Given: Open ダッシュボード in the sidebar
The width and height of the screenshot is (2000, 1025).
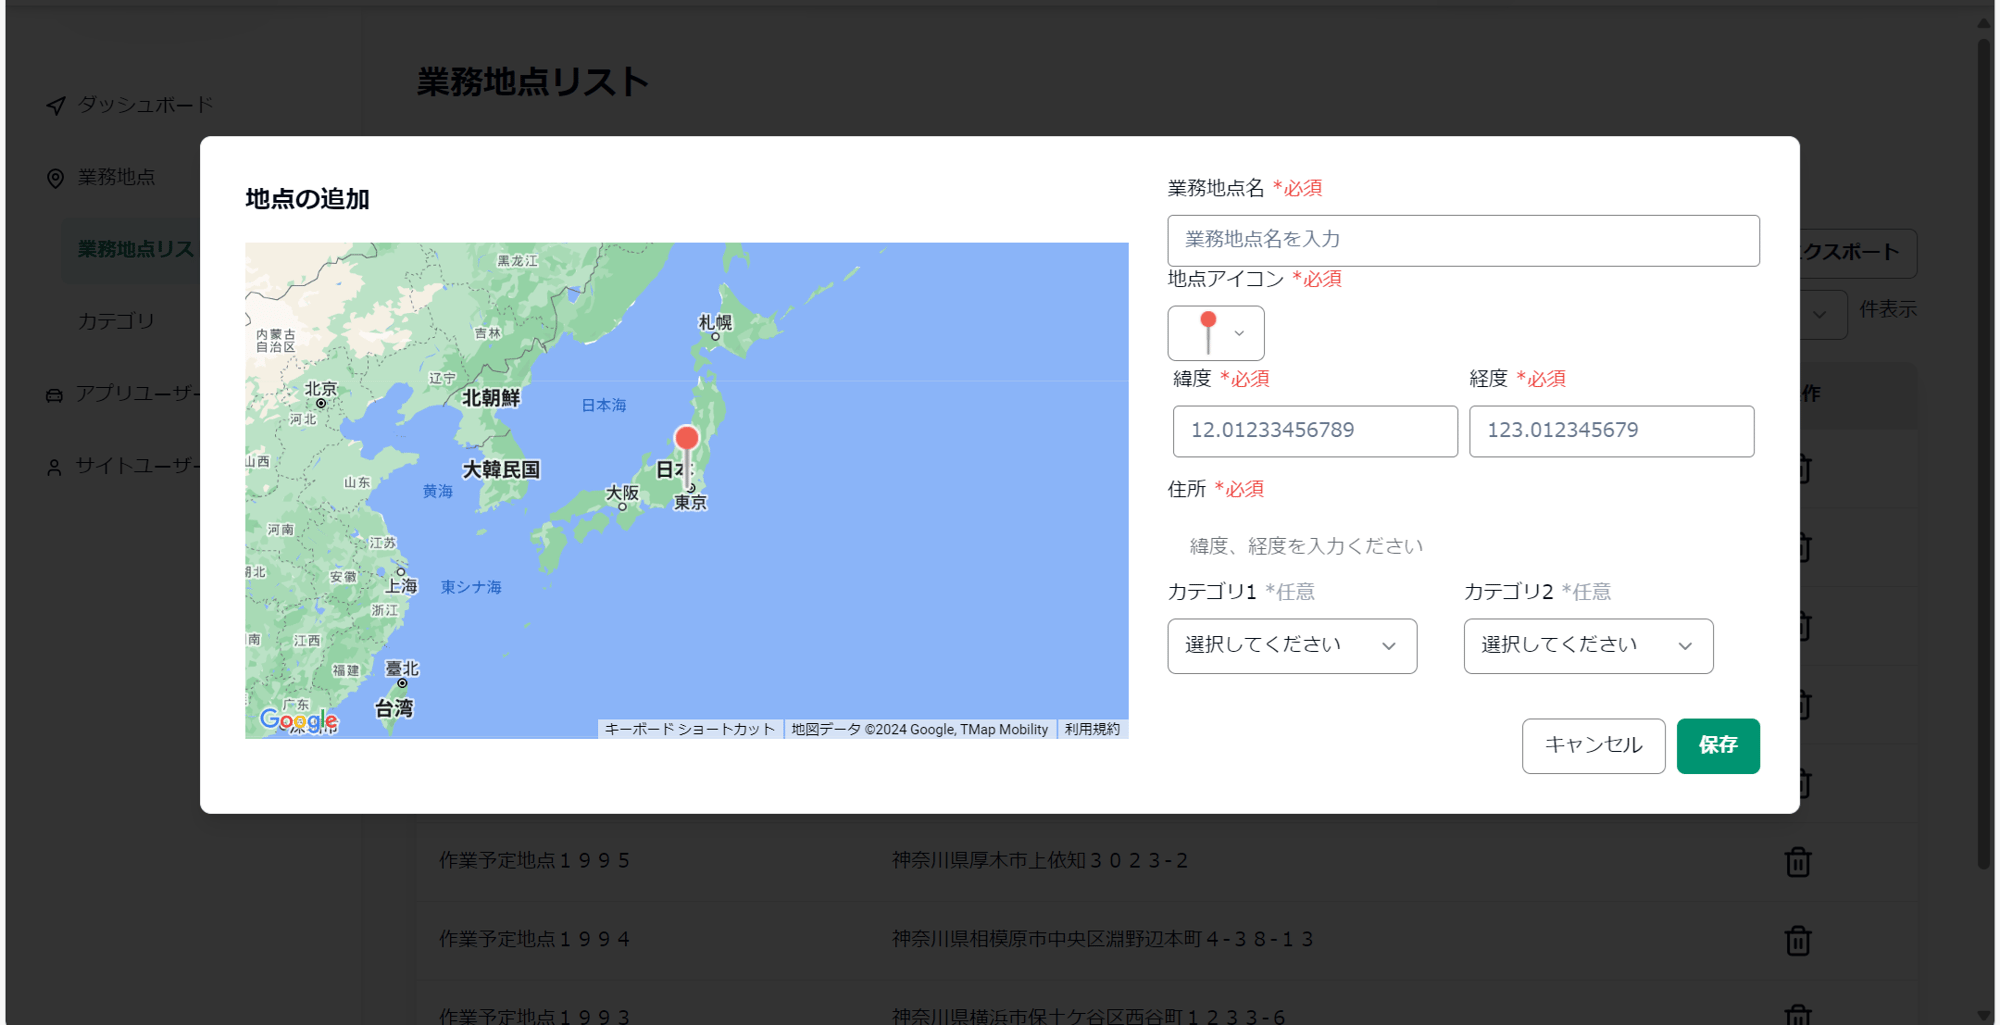Looking at the screenshot, I should coord(146,105).
